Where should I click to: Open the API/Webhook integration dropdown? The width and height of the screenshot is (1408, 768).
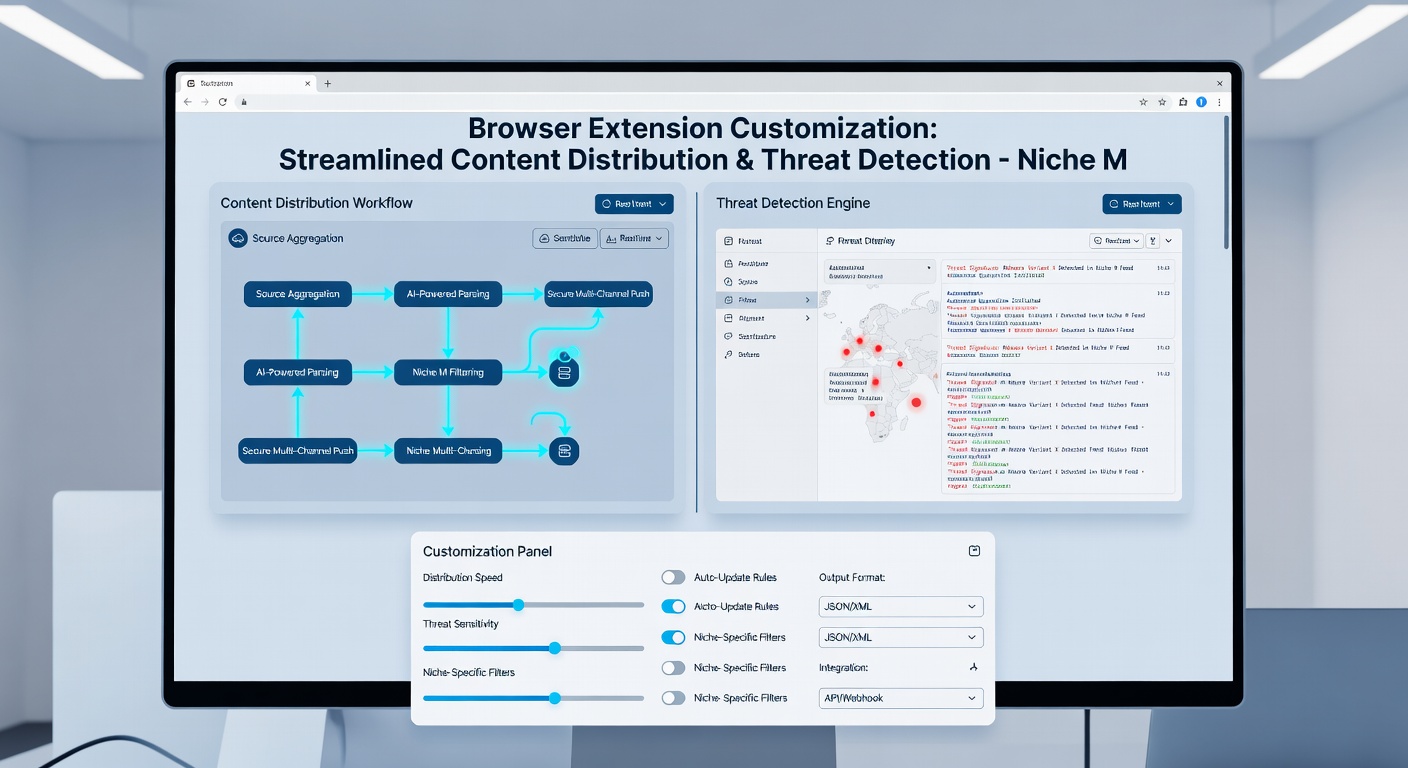coord(900,698)
